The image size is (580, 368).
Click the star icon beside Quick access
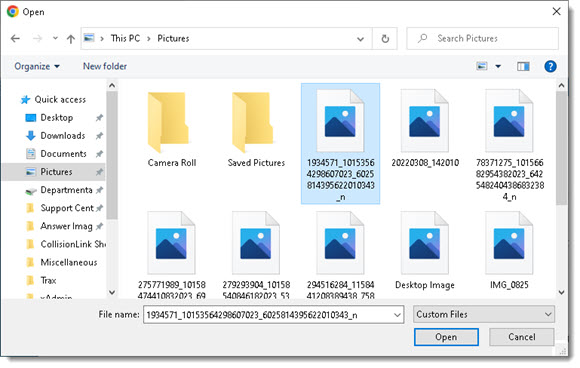(25, 100)
